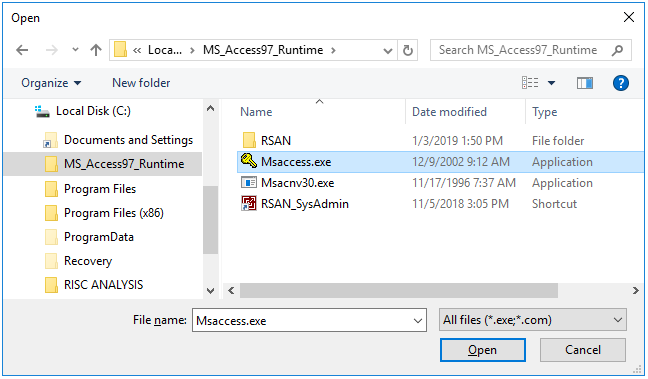Click the horizontal scrollbar right arrow
The height and width of the screenshot is (379, 648).
tap(636, 291)
